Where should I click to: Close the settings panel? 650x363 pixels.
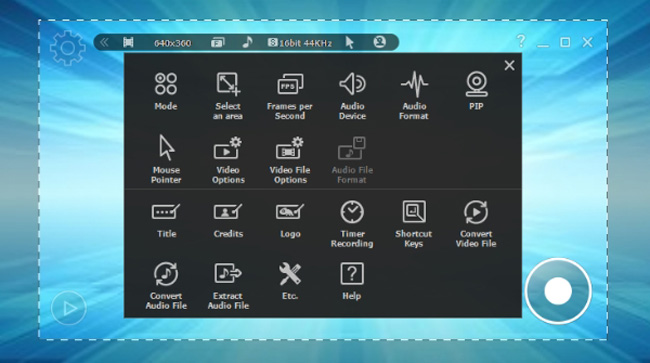(509, 65)
